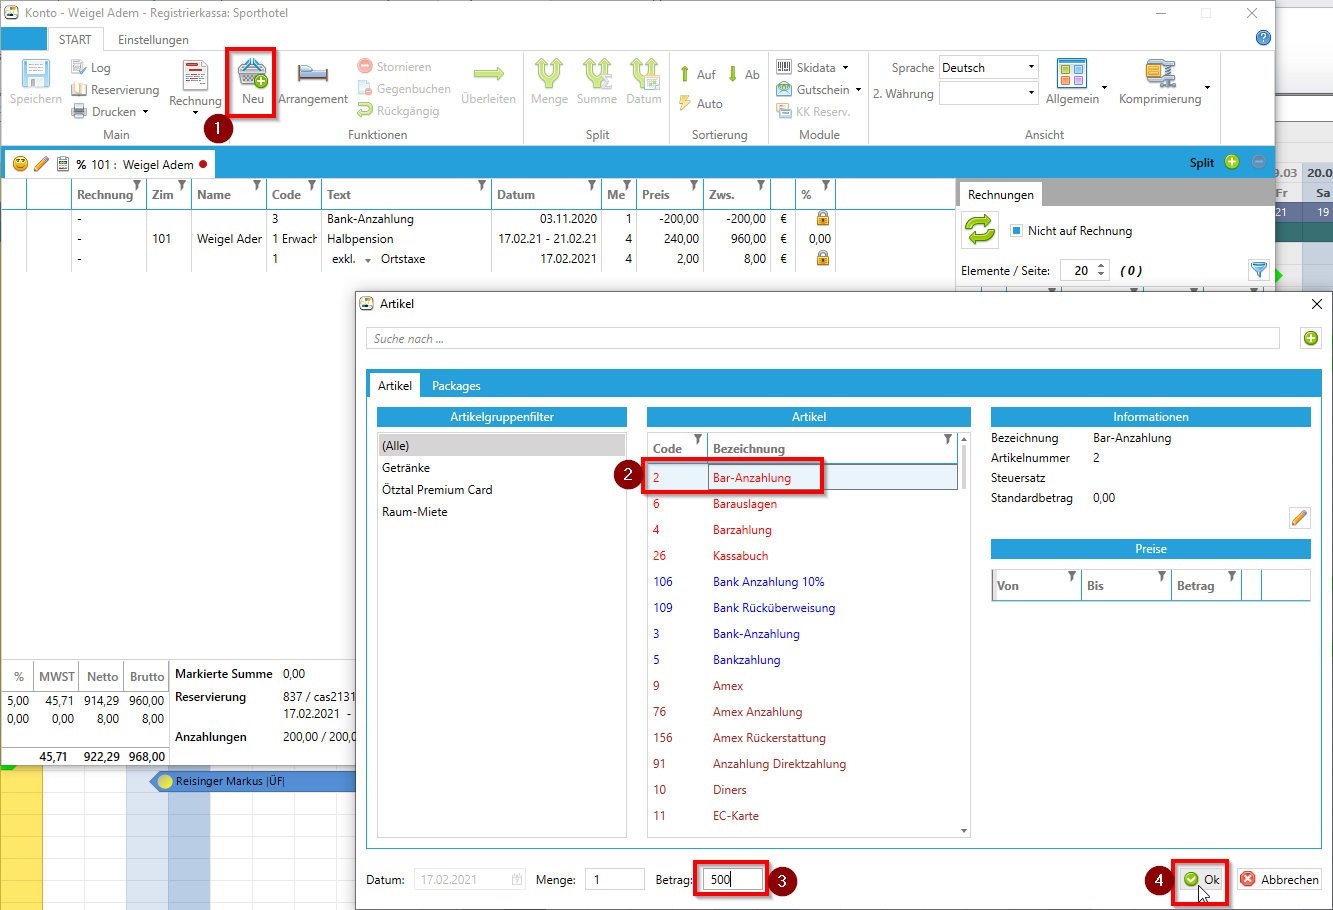
Task: Click the Suche nach search field
Action: click(x=822, y=338)
